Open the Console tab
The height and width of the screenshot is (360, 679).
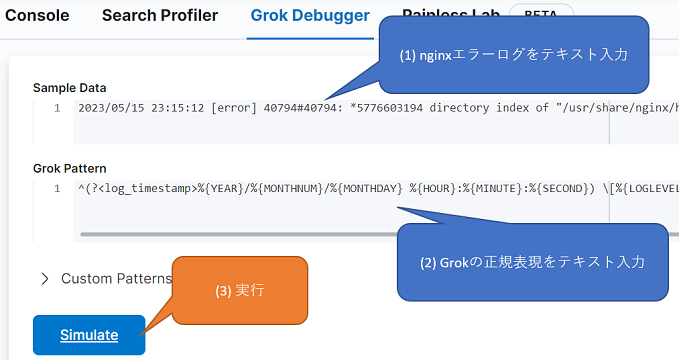coord(37,16)
